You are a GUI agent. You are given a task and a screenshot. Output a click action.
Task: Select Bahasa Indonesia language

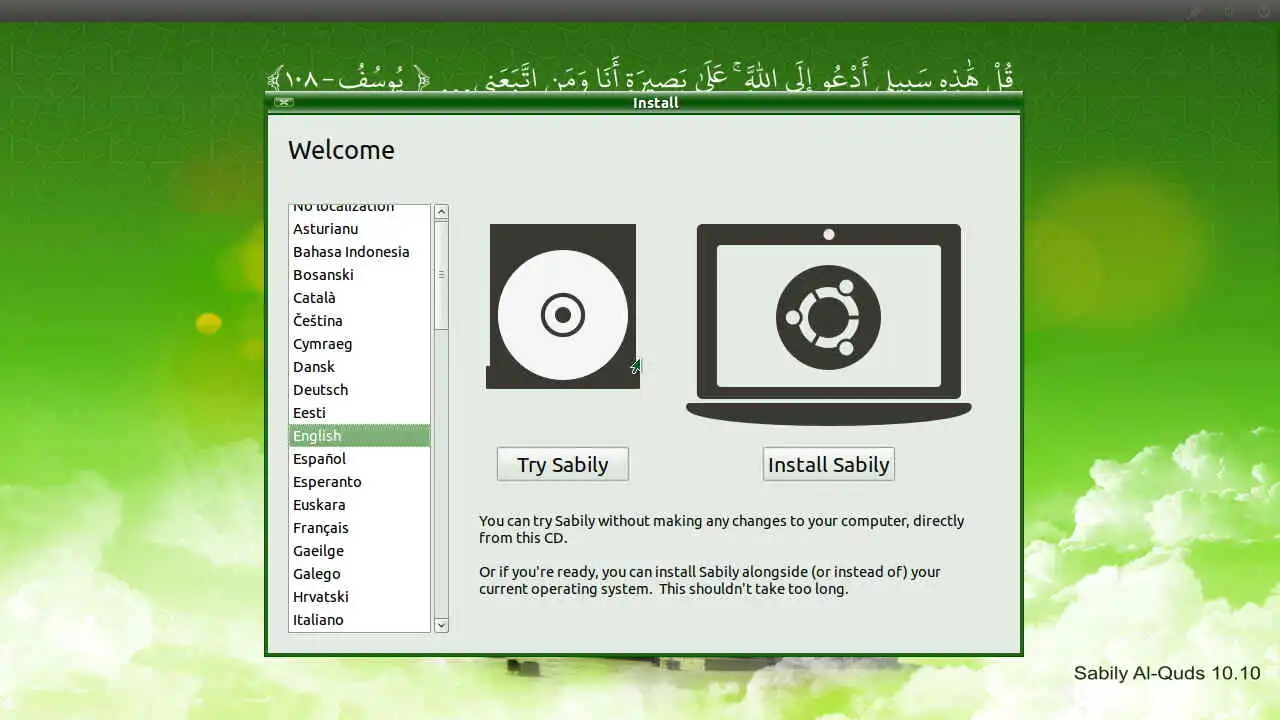pyautogui.click(x=360, y=252)
